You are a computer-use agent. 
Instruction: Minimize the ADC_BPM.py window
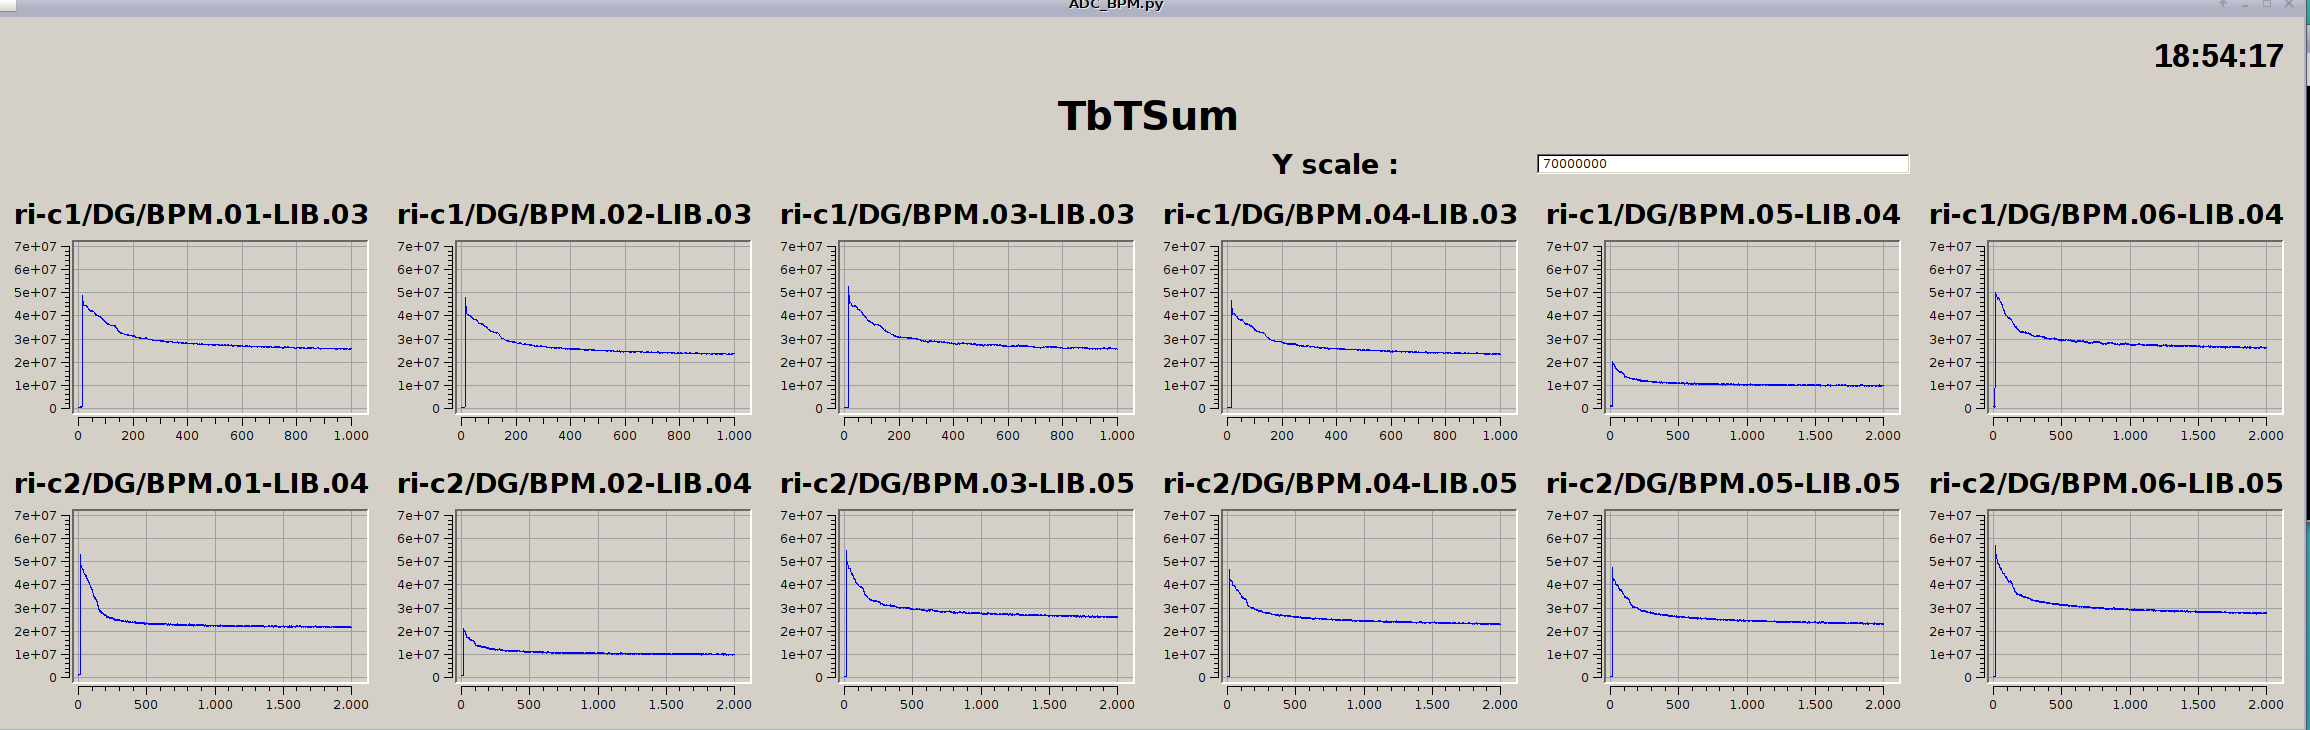2245,4
